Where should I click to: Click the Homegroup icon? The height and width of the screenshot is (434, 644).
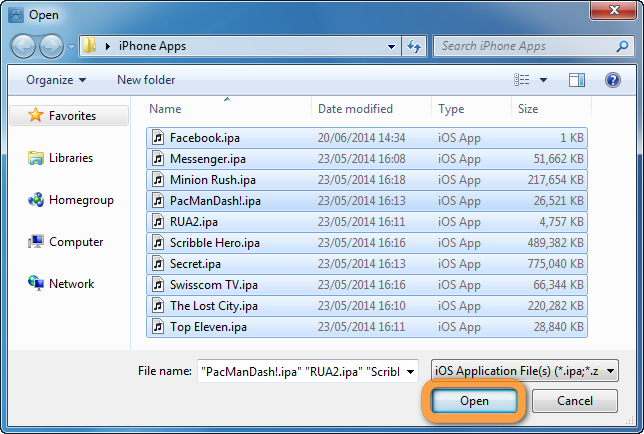[36, 200]
